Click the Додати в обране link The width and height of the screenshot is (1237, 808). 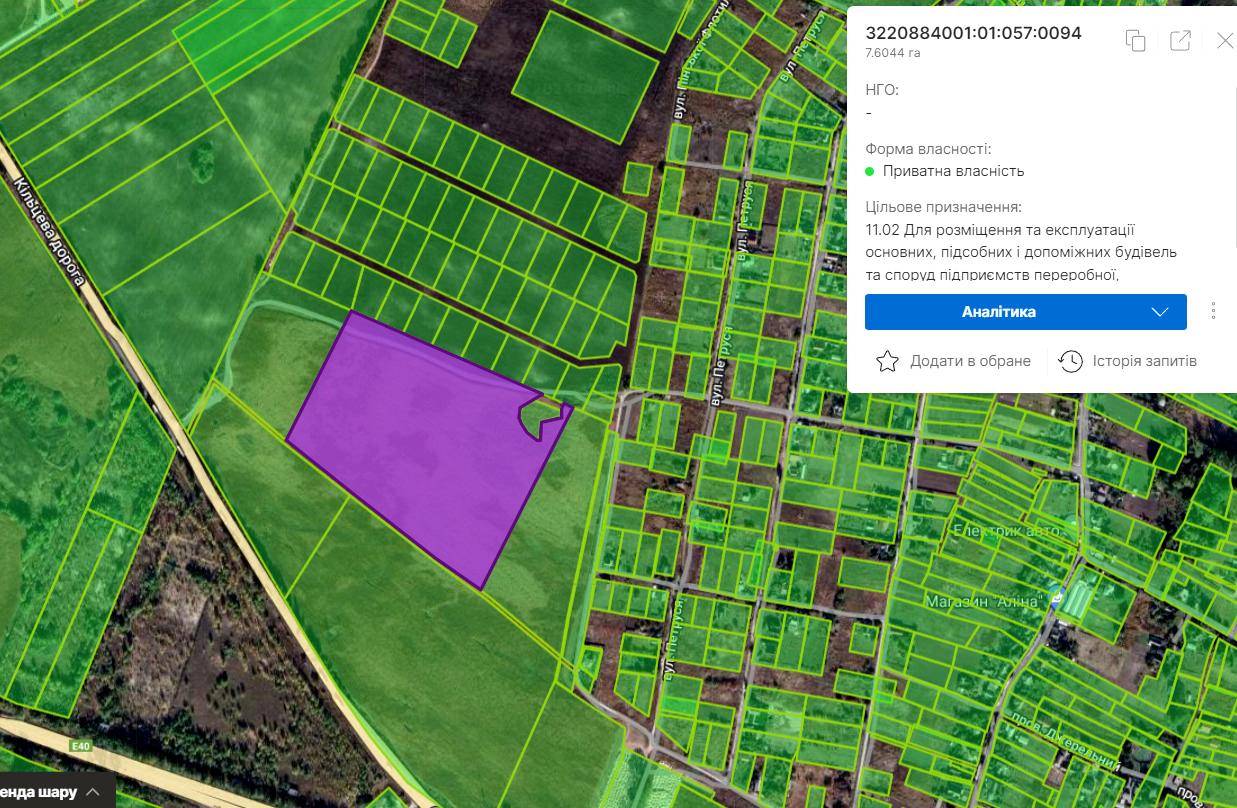click(969, 361)
